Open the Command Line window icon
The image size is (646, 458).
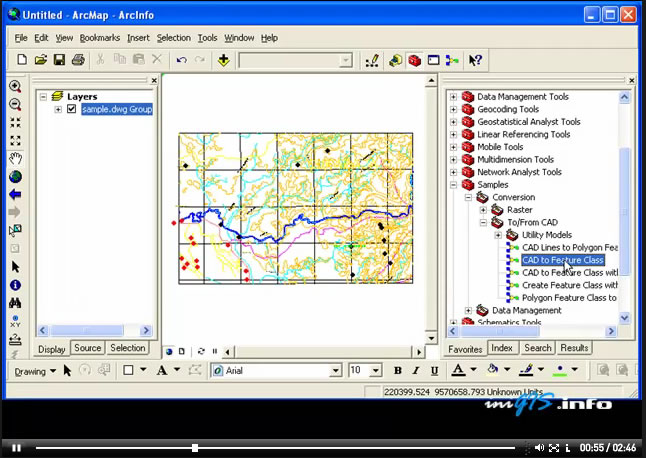click(433, 61)
